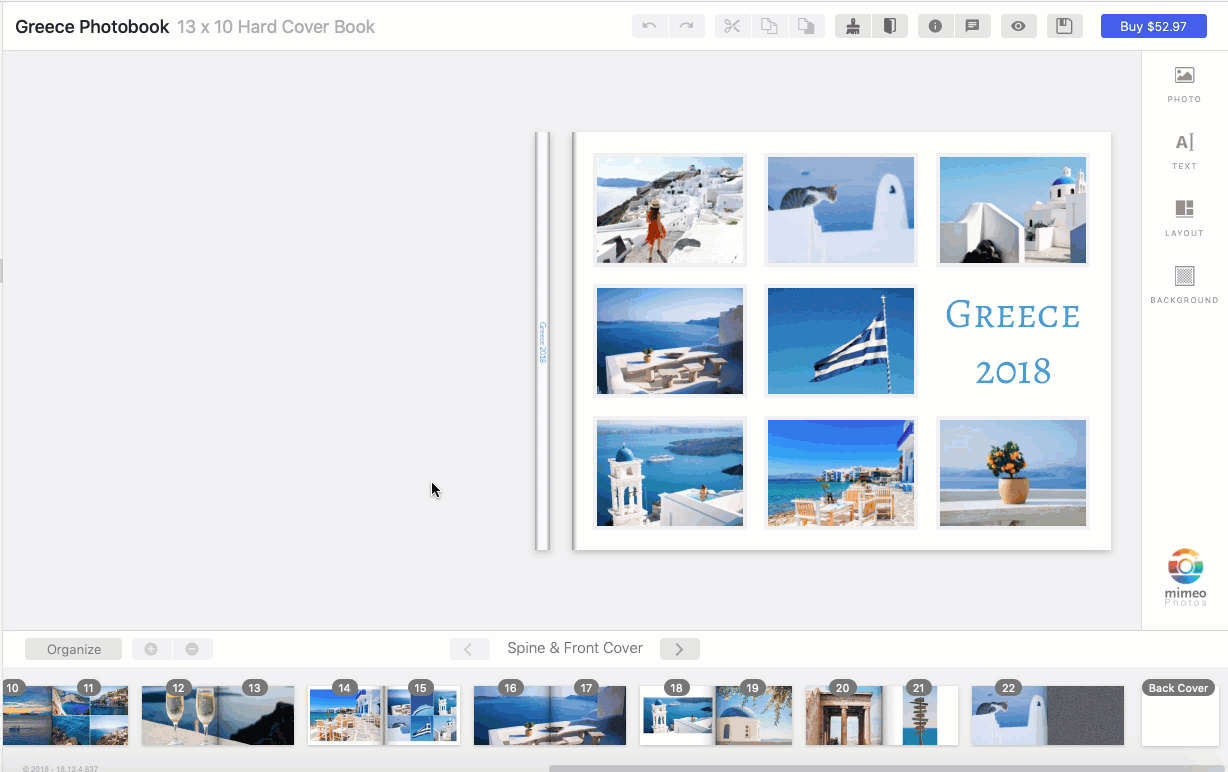Open the Text panel
The image size is (1228, 772).
[x=1184, y=148]
